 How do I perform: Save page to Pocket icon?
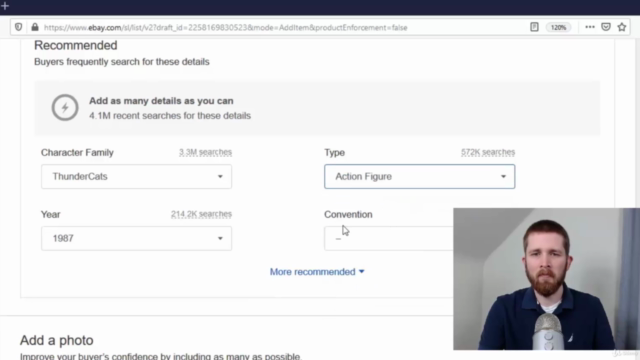606,27
